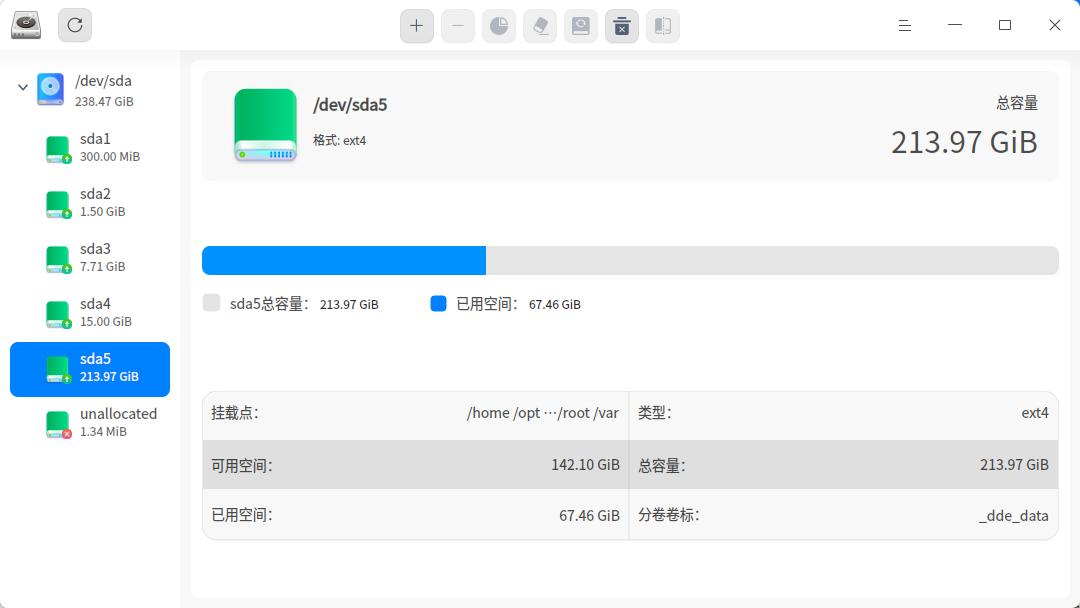Click the mount point value '/home /opt …/root /var'
Viewport: 1080px width, 608px height.
click(543, 412)
